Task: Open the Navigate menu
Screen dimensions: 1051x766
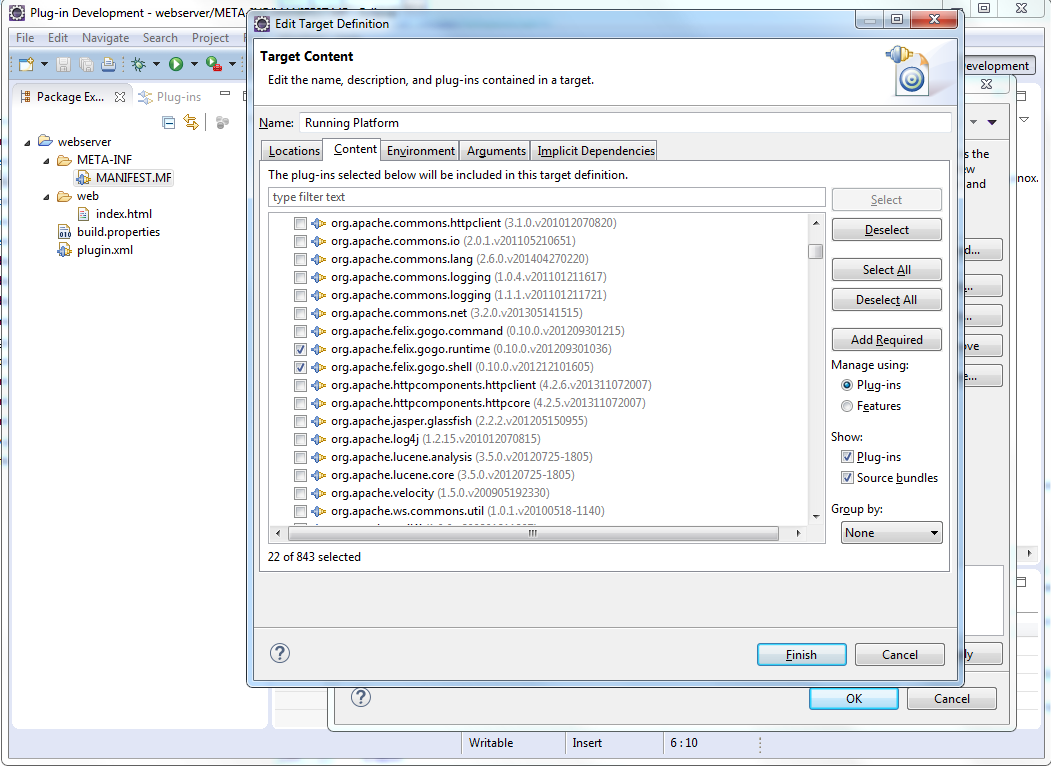Action: [x=105, y=38]
